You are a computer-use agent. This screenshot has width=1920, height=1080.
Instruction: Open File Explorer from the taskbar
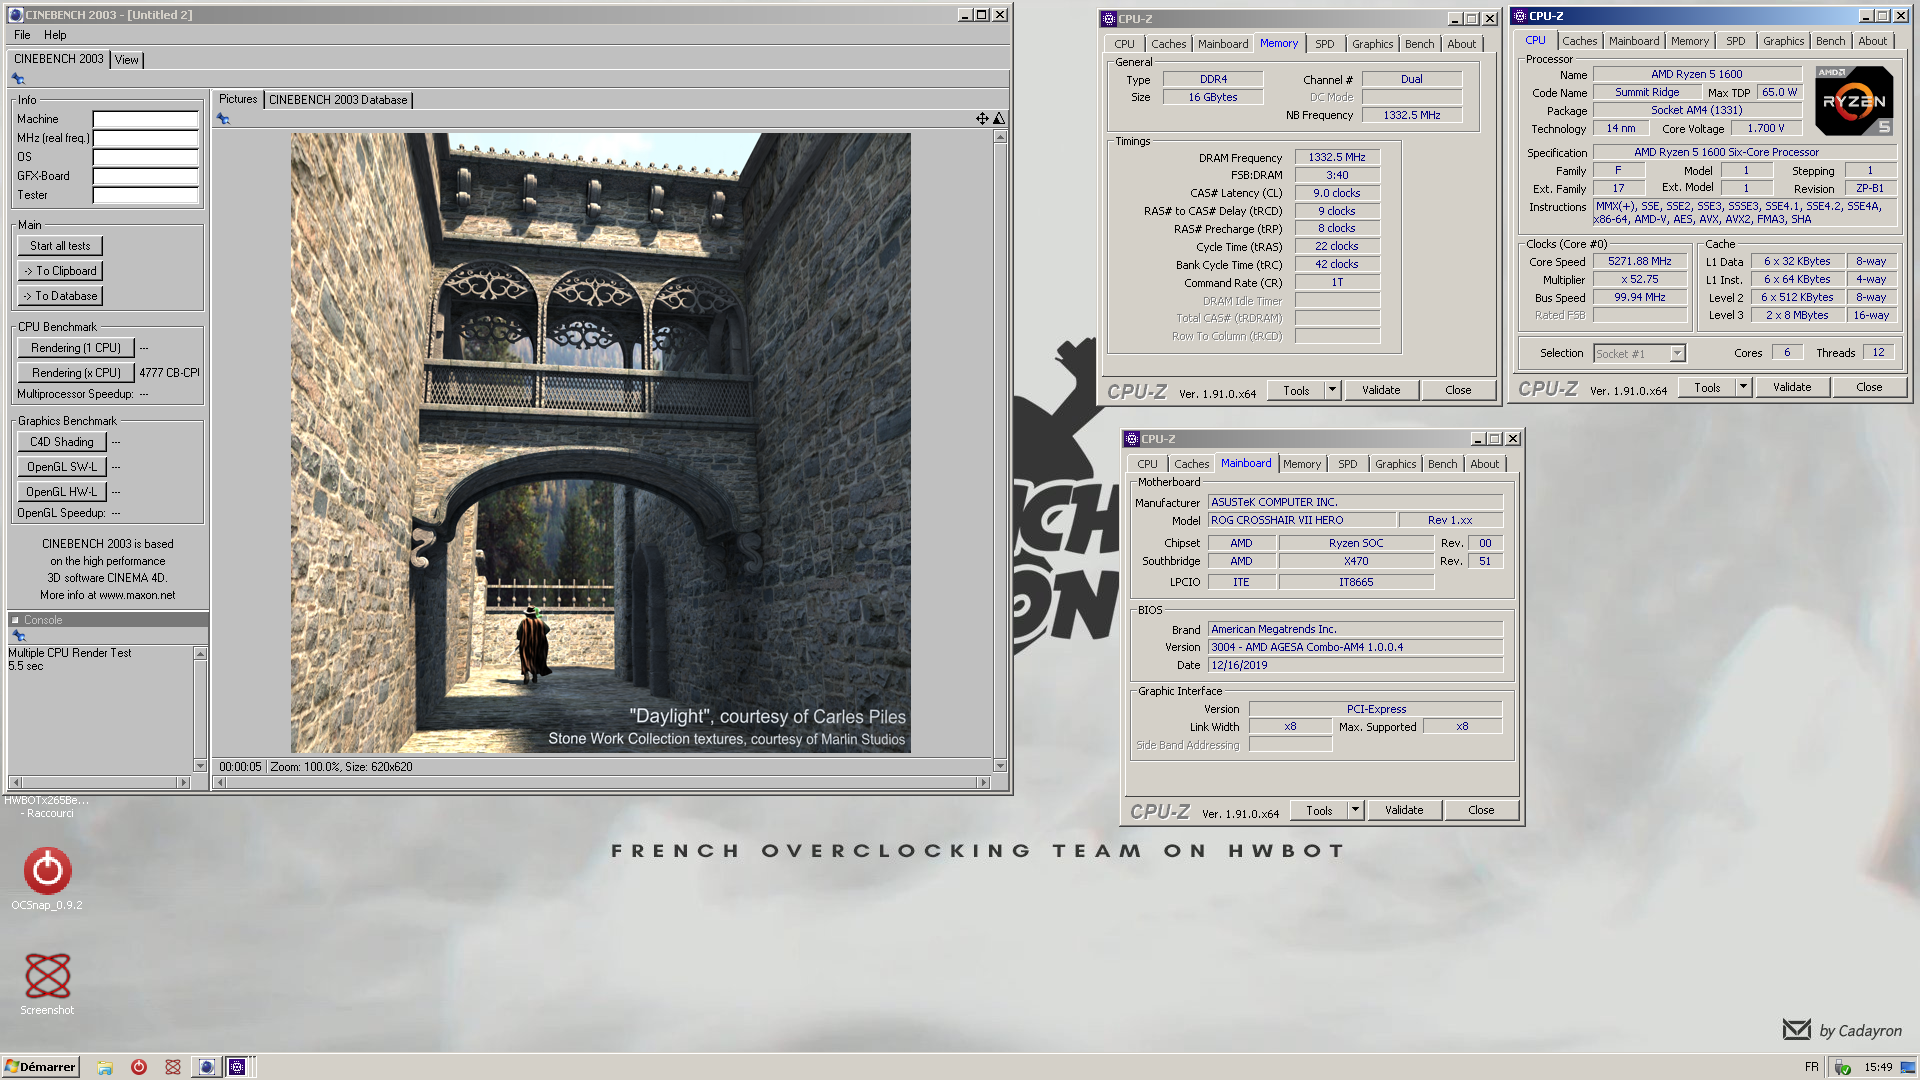pos(105,1067)
